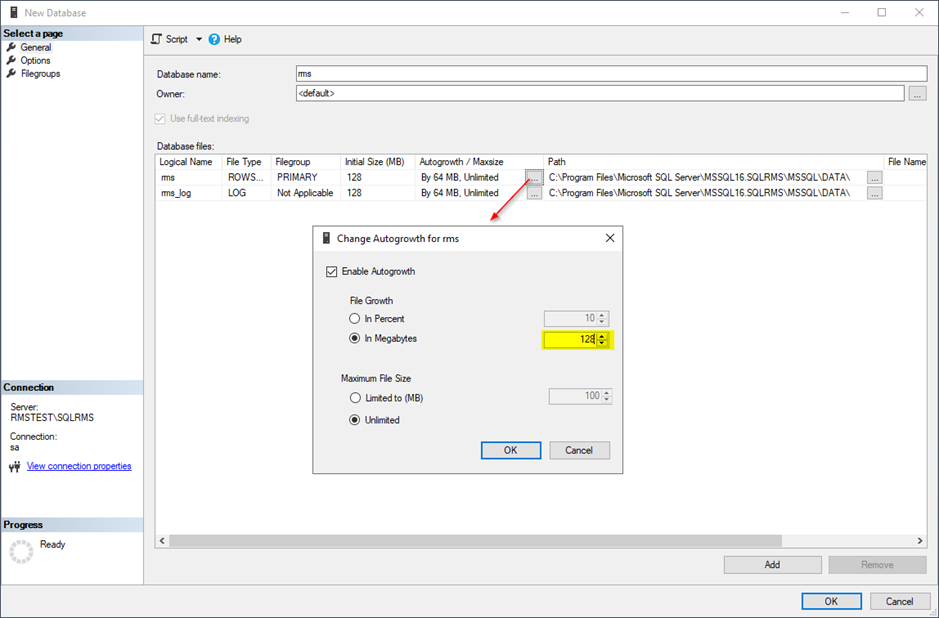Screen dimensions: 939x618
Task: Open the Options page
Action: [35, 60]
